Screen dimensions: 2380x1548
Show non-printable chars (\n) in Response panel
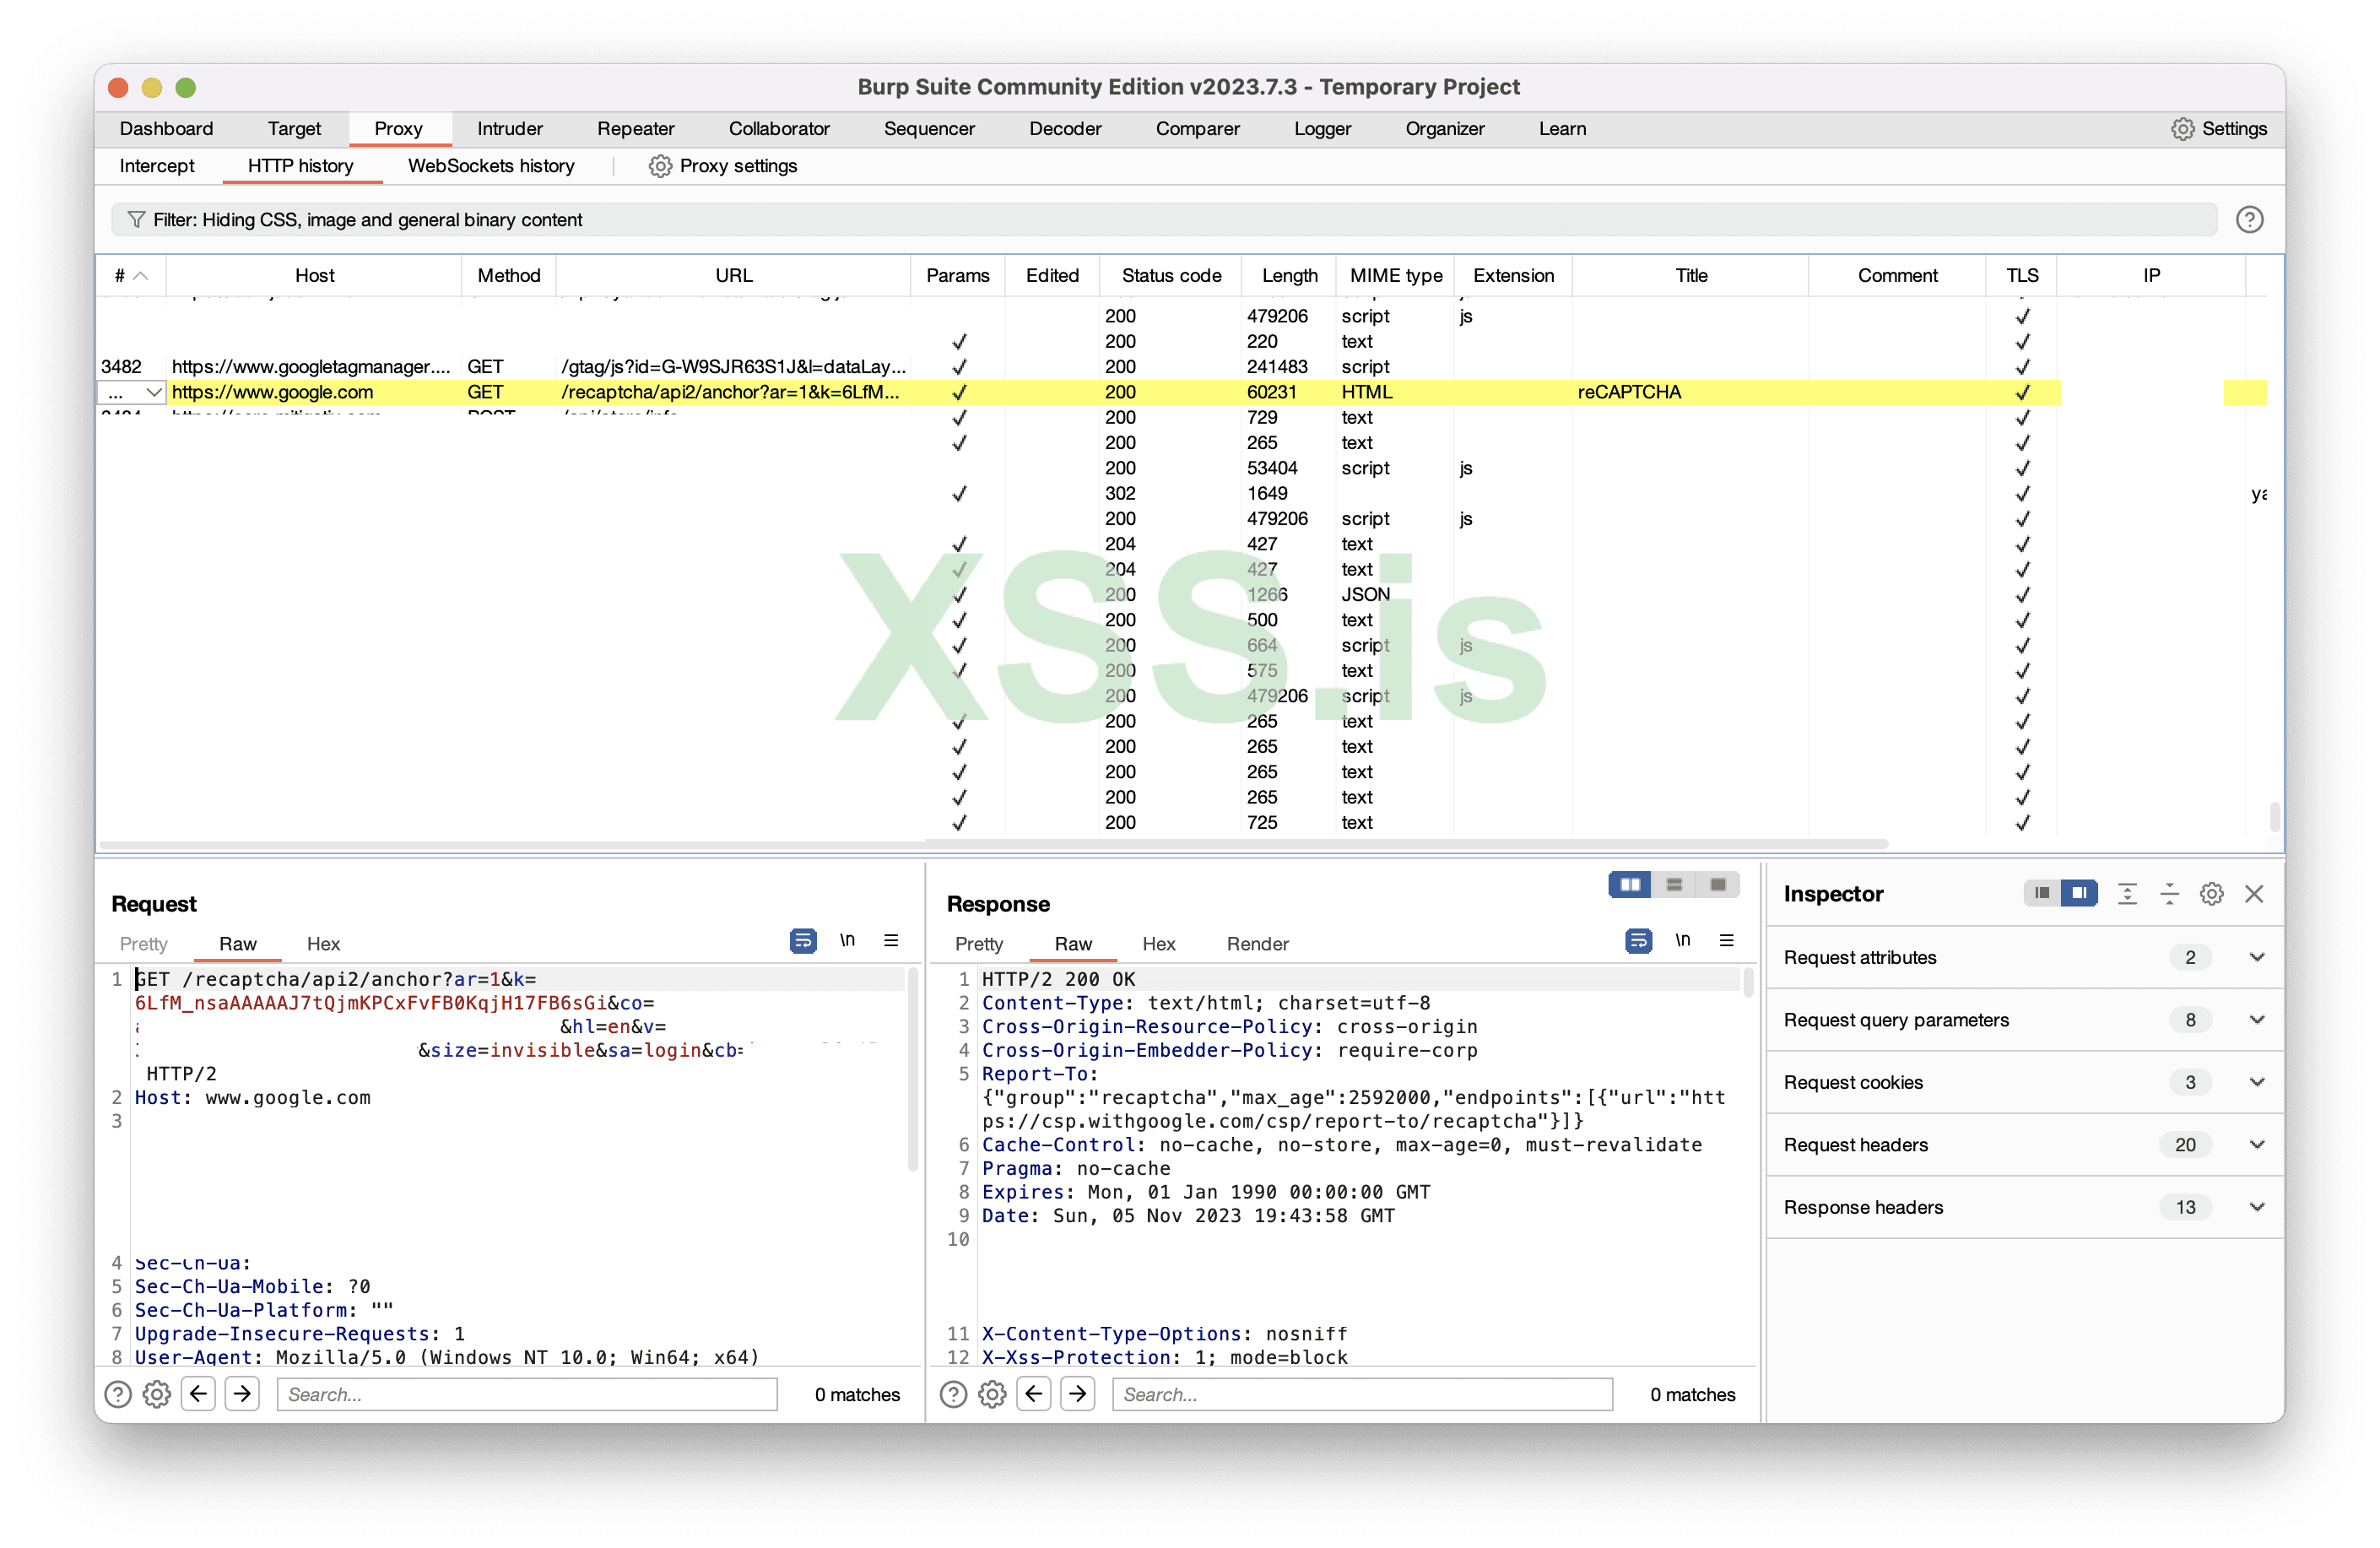pos(1683,941)
